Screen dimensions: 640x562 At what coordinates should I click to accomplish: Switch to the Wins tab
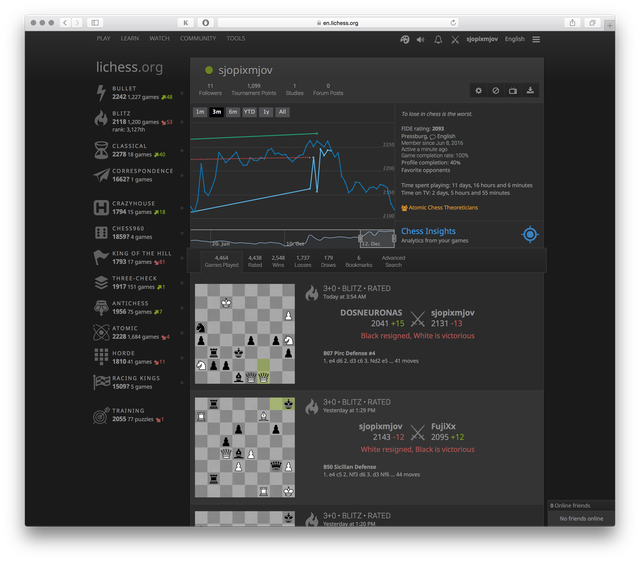278,261
